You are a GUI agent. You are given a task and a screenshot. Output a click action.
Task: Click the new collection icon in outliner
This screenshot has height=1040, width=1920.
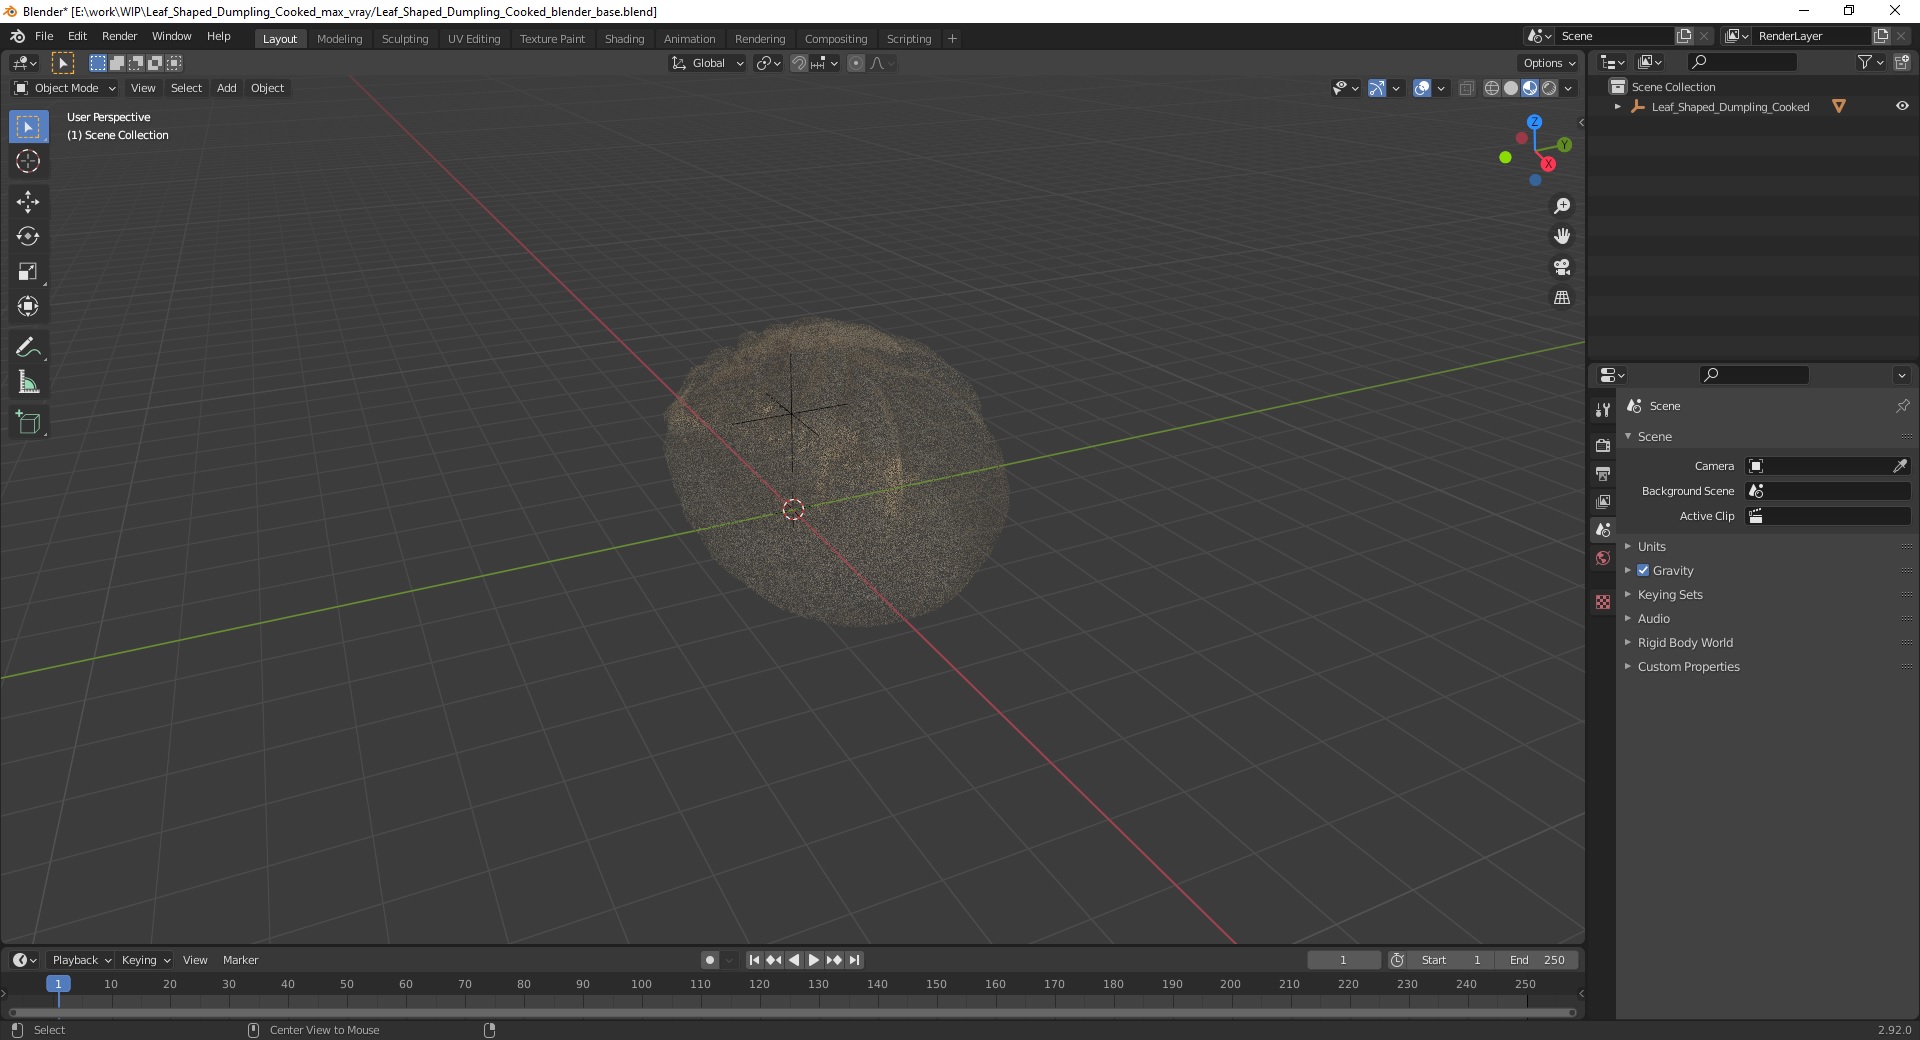tap(1902, 62)
